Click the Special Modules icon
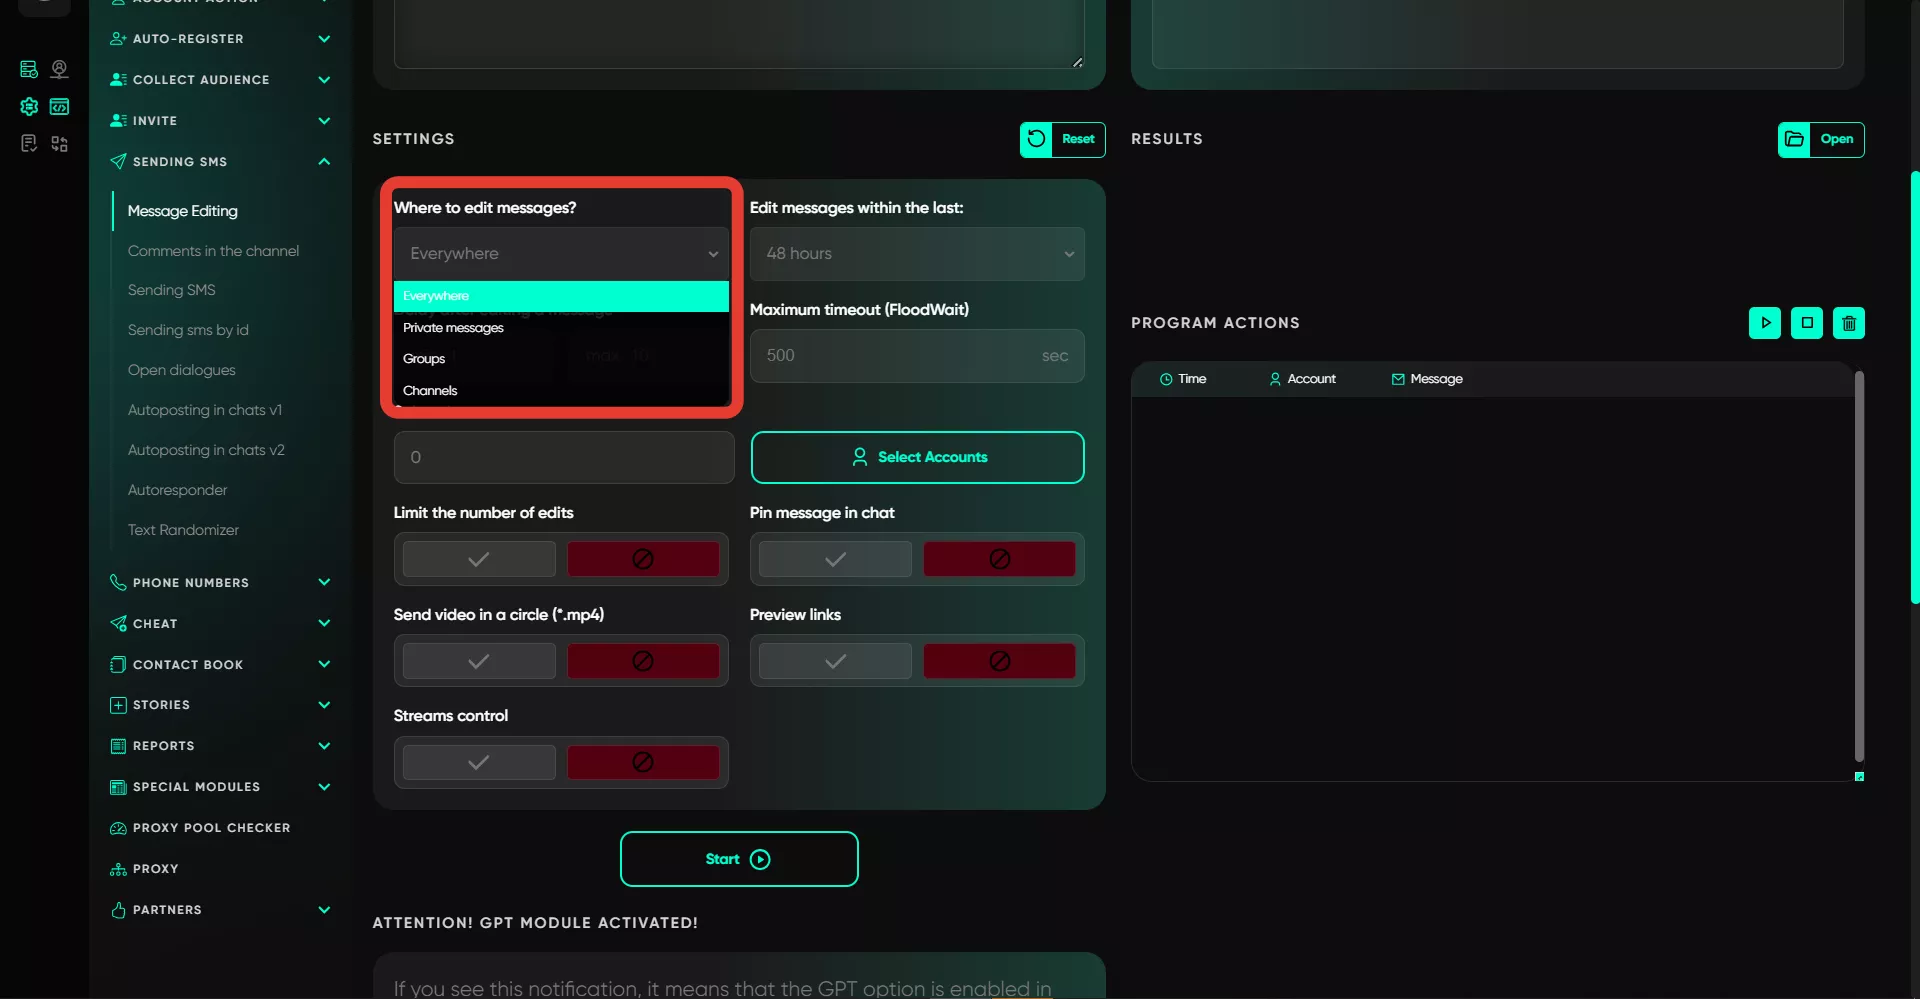 pyautogui.click(x=118, y=787)
